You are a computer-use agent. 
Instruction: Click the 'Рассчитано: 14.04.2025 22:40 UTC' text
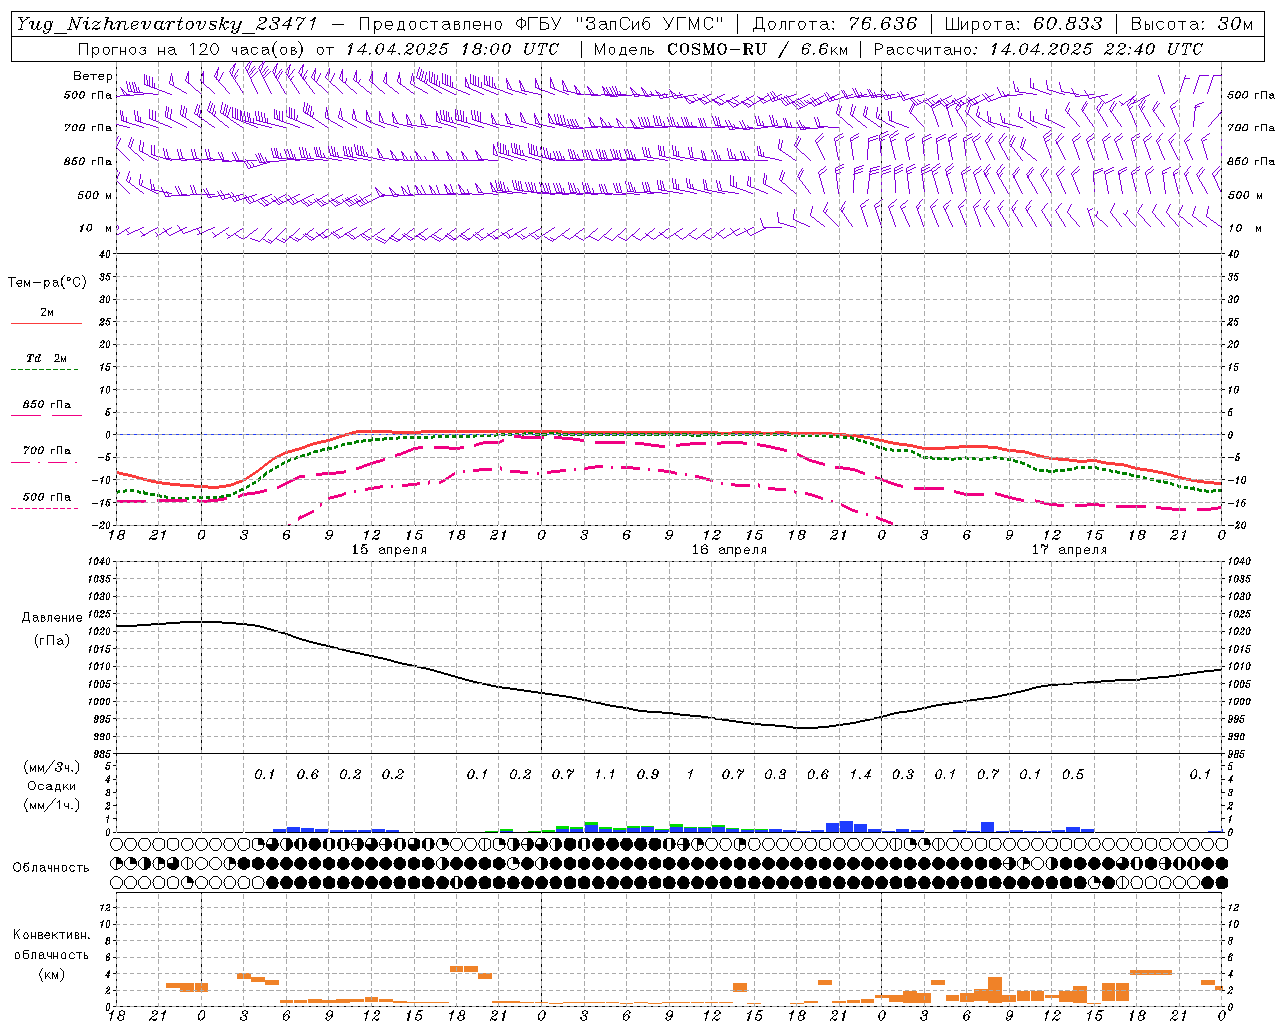(1038, 49)
